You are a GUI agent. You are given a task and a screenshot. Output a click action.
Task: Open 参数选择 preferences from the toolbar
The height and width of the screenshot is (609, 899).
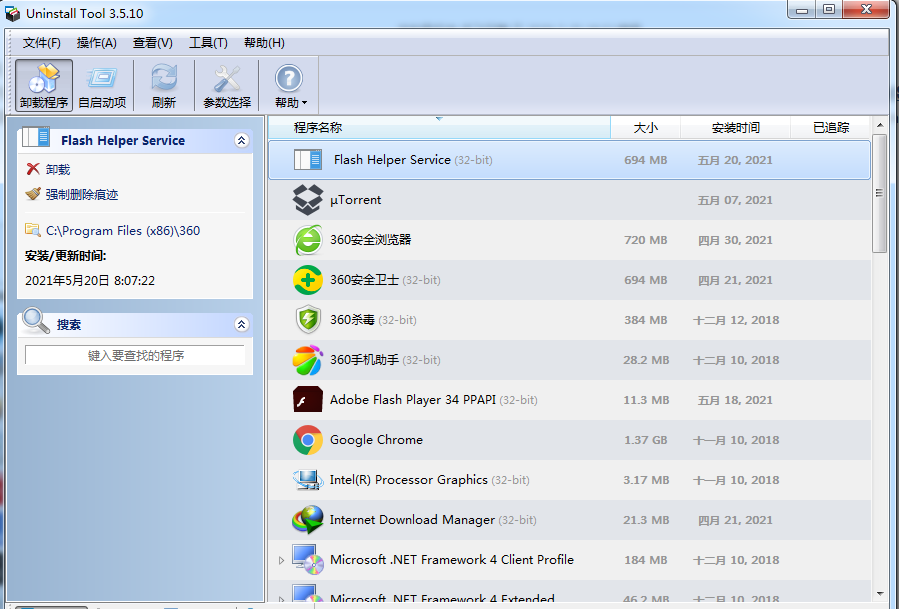pos(227,85)
